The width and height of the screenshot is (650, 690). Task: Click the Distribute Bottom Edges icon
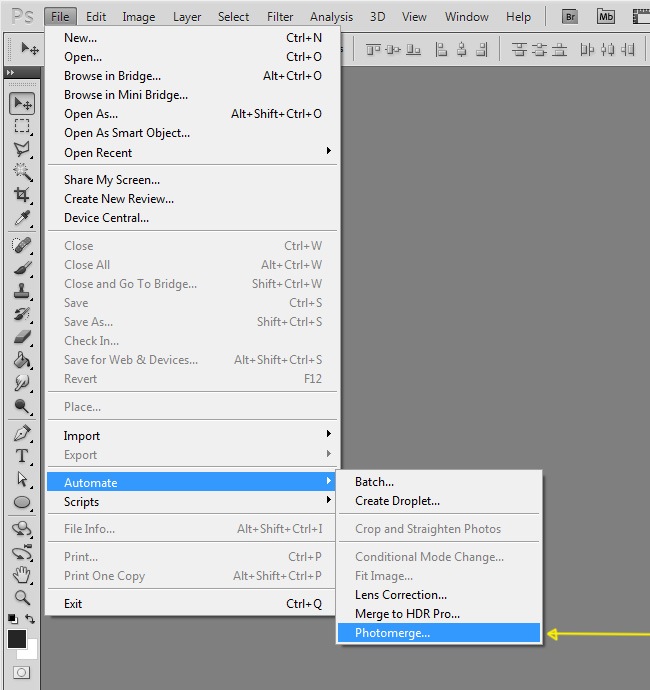tap(559, 50)
